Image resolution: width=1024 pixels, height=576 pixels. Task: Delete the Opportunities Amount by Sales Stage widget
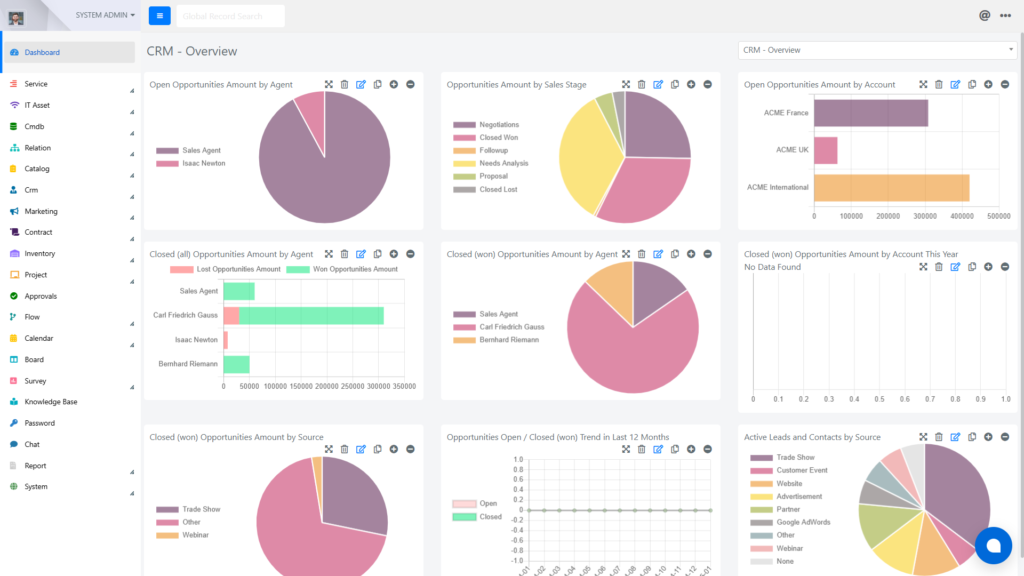642,84
